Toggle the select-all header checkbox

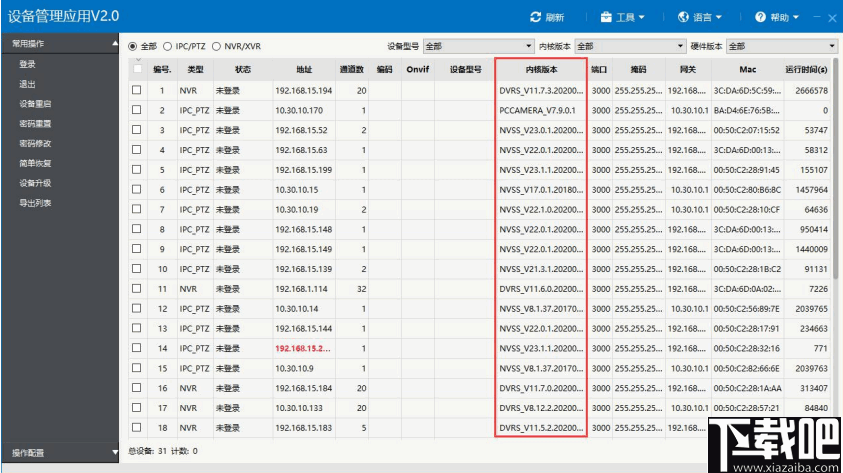138,69
